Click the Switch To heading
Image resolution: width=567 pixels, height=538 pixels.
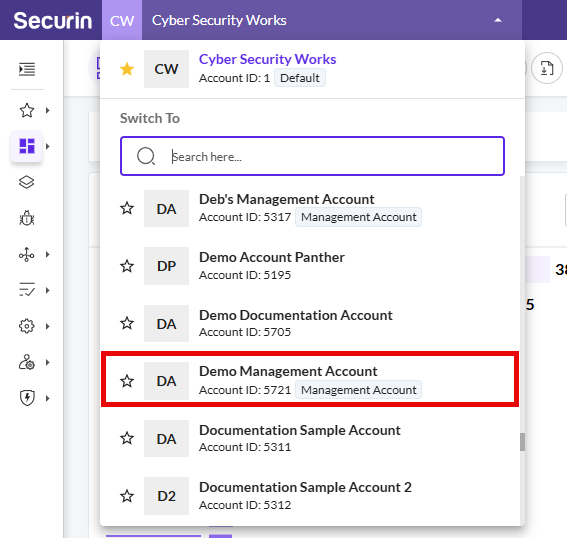coord(150,118)
